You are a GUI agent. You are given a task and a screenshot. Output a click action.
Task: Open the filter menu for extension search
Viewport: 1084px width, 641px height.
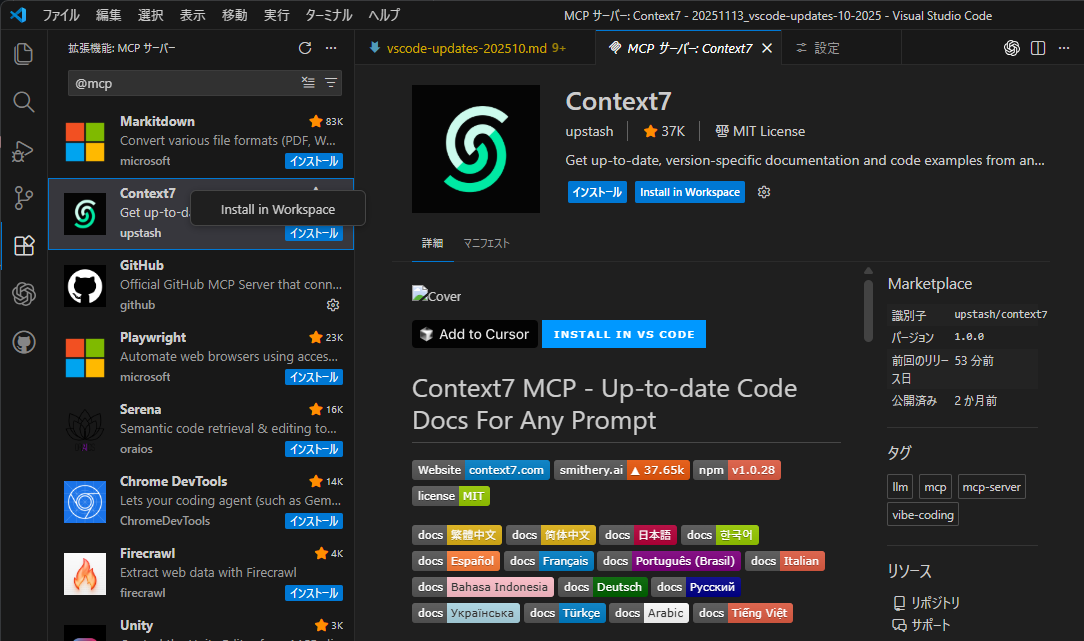click(x=331, y=83)
